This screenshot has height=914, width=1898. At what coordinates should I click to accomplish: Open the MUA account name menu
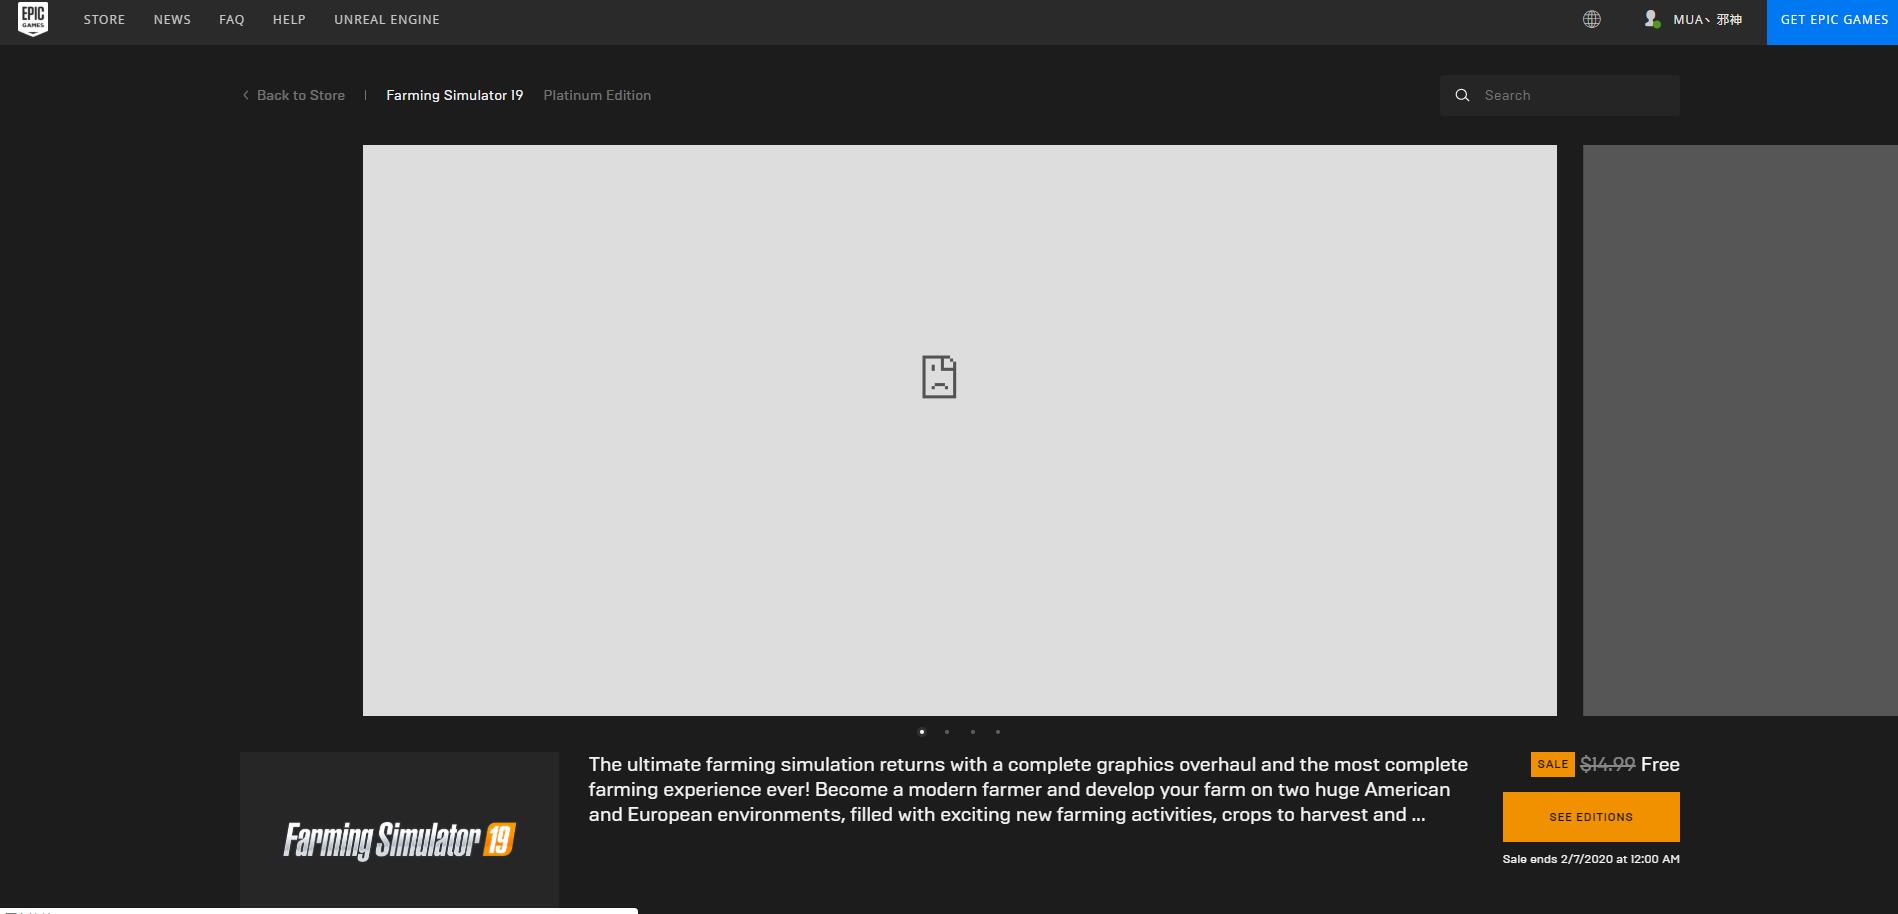pyautogui.click(x=1707, y=19)
